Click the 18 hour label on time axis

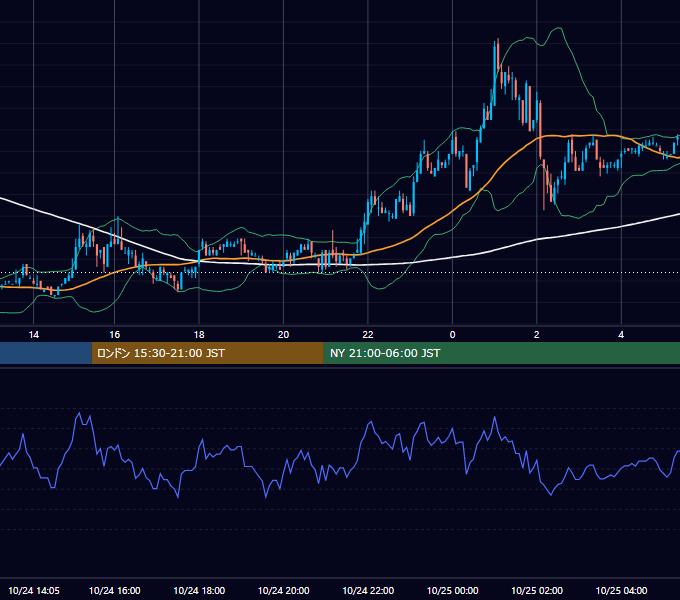(199, 335)
